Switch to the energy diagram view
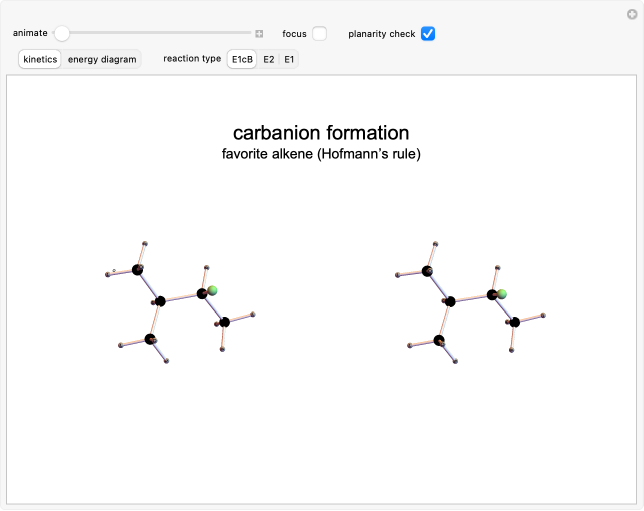644x511 pixels. pos(102,59)
